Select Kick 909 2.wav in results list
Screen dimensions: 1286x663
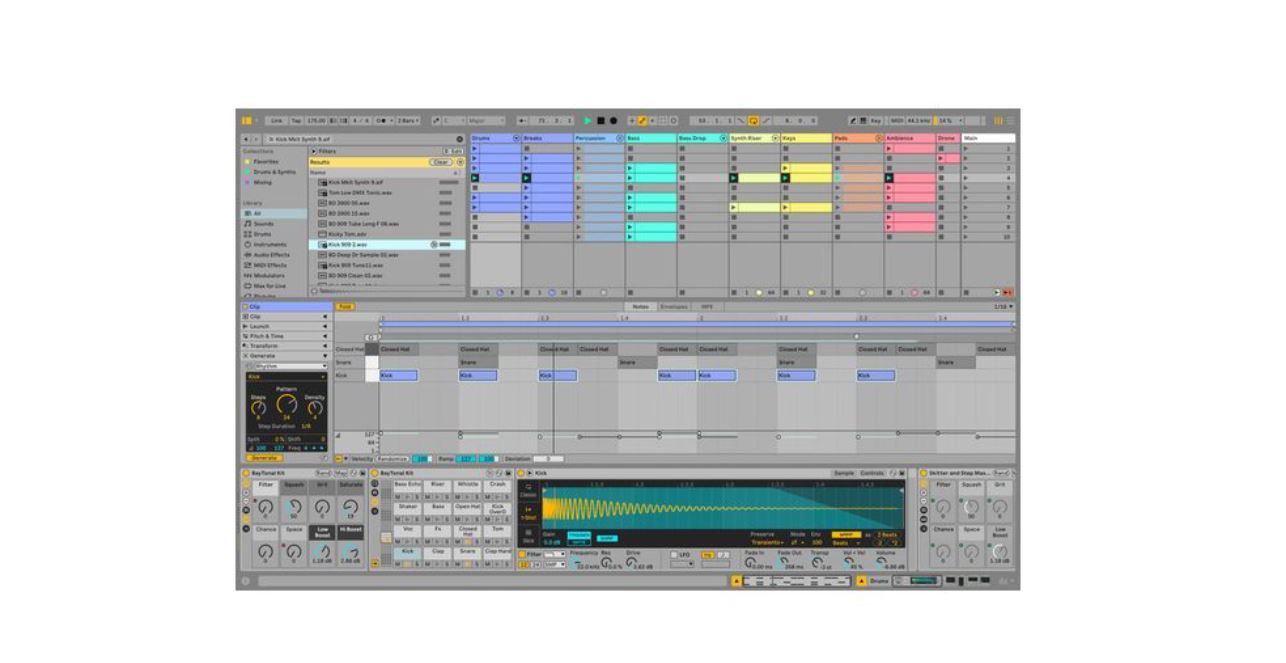pyautogui.click(x=348, y=244)
